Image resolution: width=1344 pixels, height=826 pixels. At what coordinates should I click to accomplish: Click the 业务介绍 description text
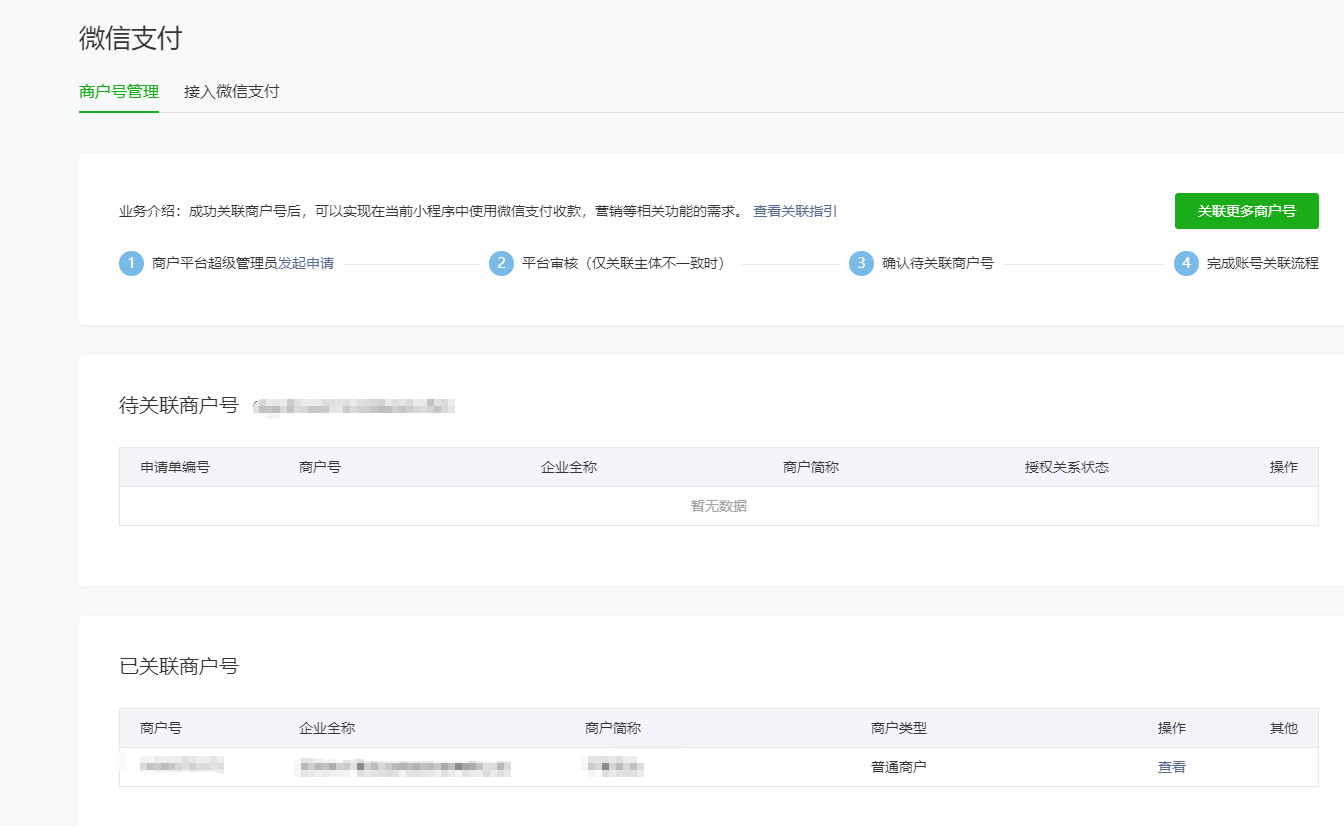(432, 211)
